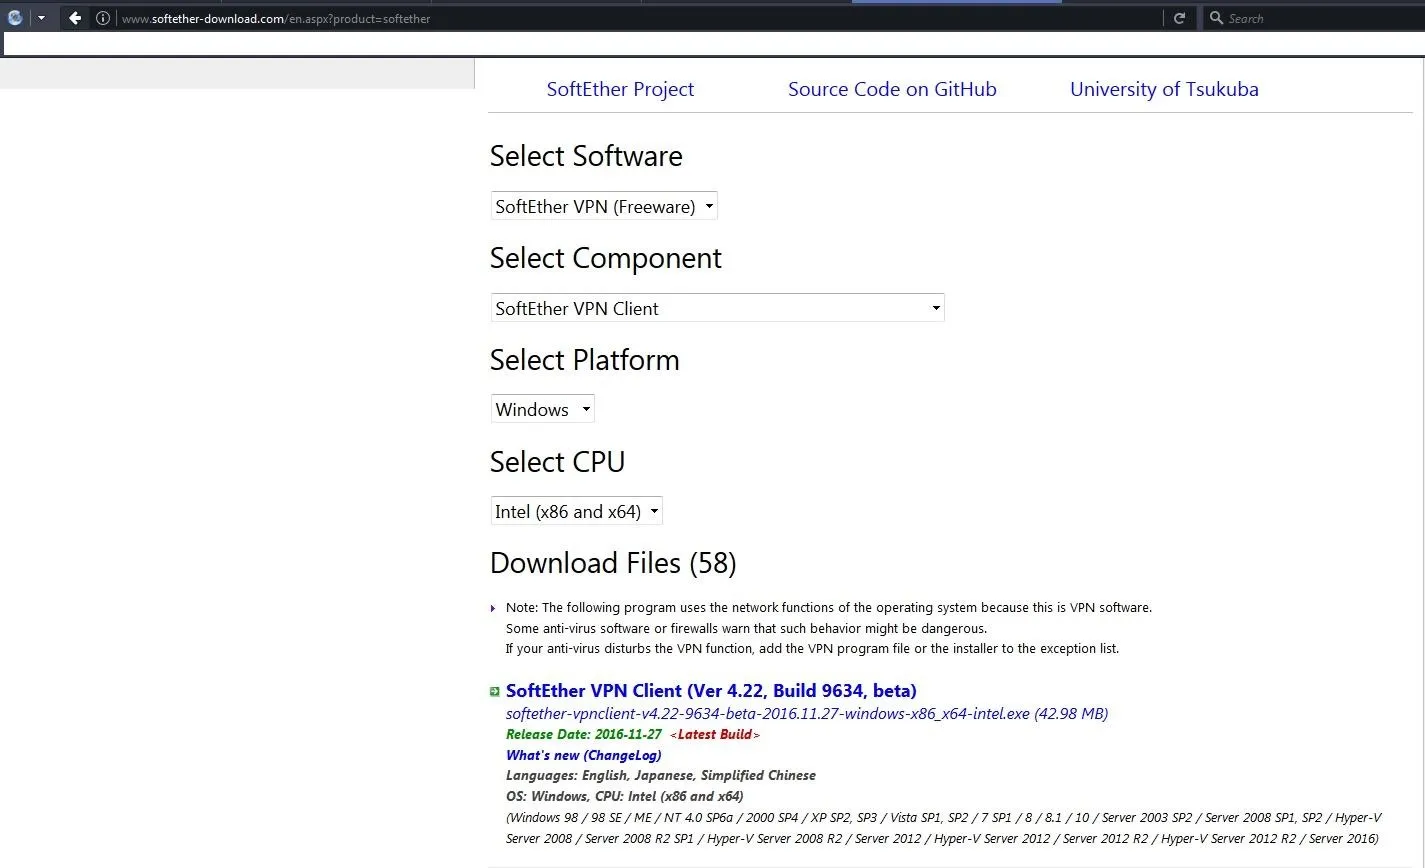Focus the URL address bar
Viewport: 1425px width, 868px height.
click(x=640, y=18)
